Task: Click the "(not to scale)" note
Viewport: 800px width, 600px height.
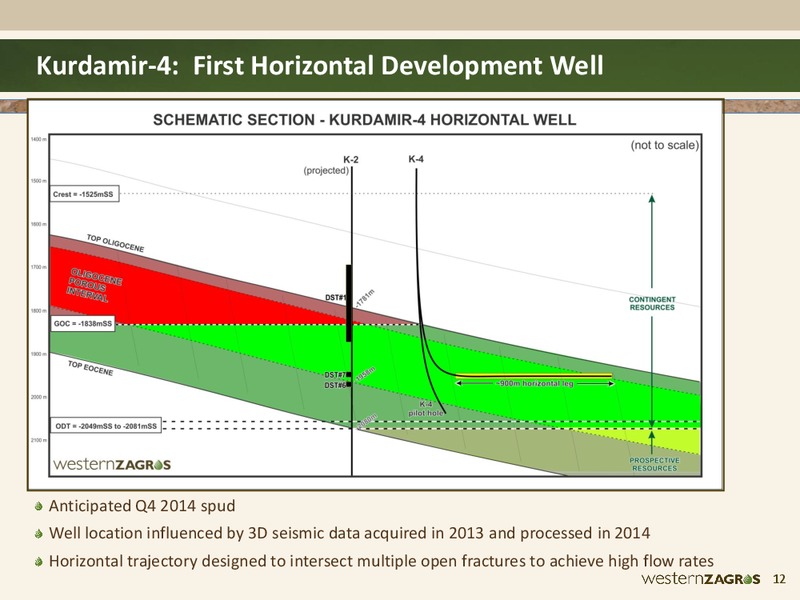Action: pos(665,145)
